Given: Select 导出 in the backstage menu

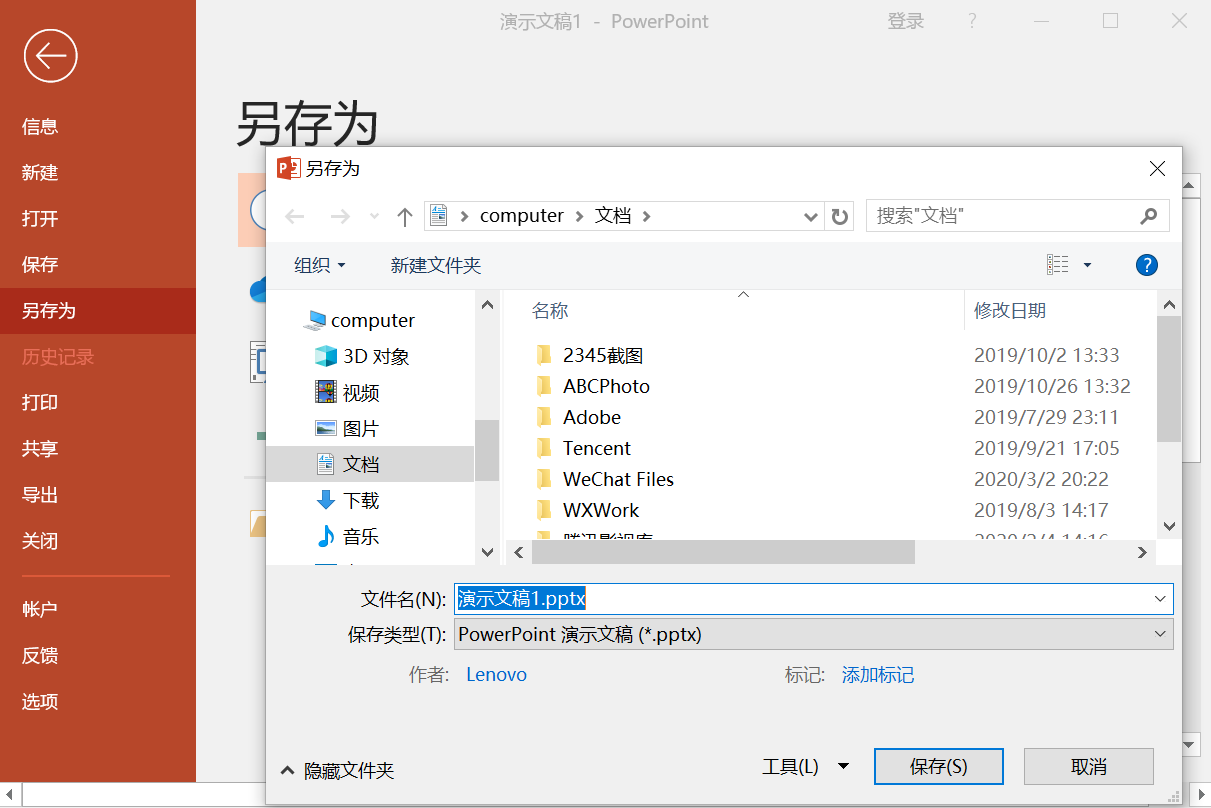Looking at the screenshot, I should coord(40,494).
